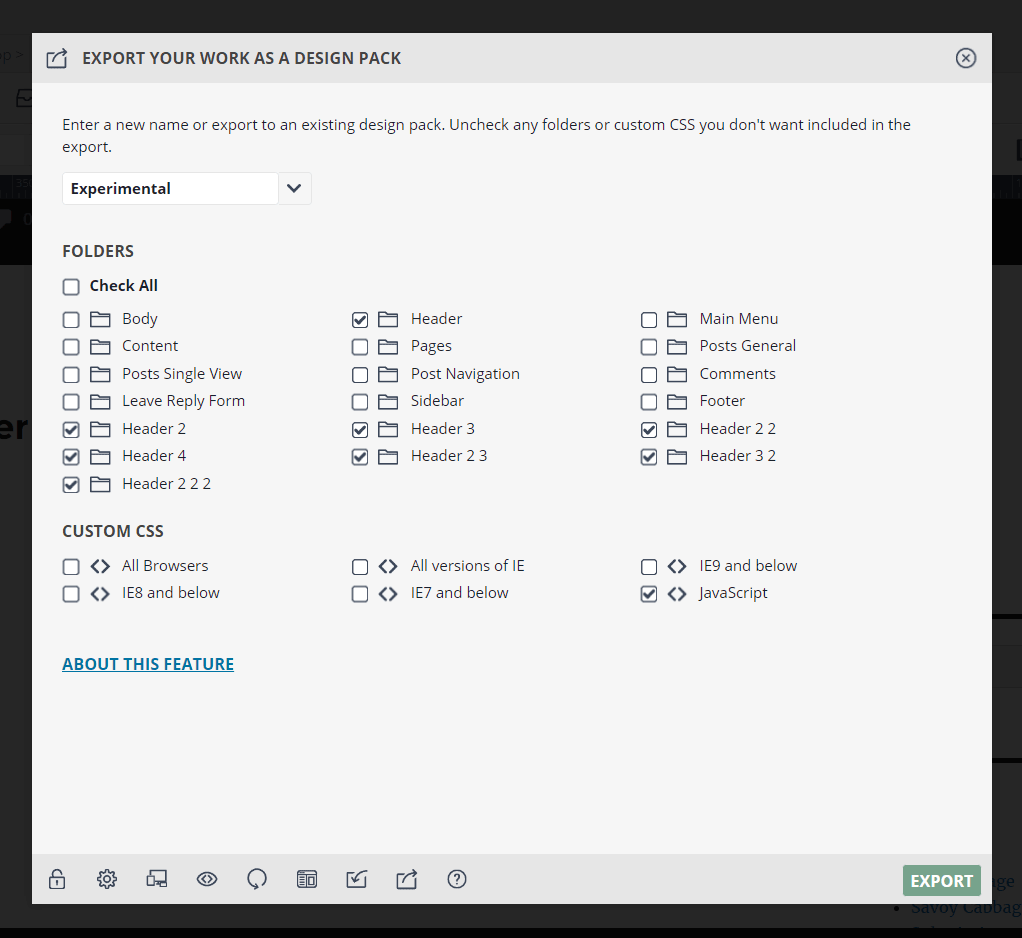1022x938 pixels.
Task: Uncheck the Header 2 3 checkbox
Action: point(360,457)
